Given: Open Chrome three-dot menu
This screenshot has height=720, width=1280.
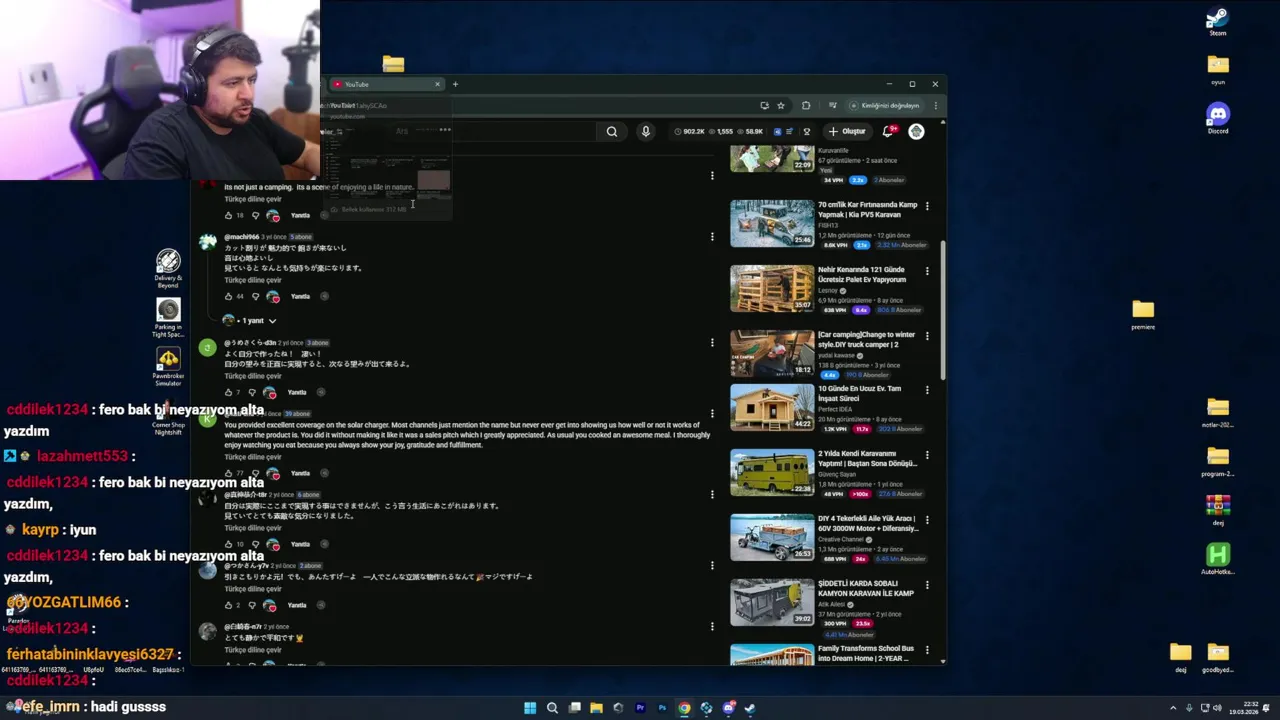Looking at the screenshot, I should pyautogui.click(x=936, y=105).
